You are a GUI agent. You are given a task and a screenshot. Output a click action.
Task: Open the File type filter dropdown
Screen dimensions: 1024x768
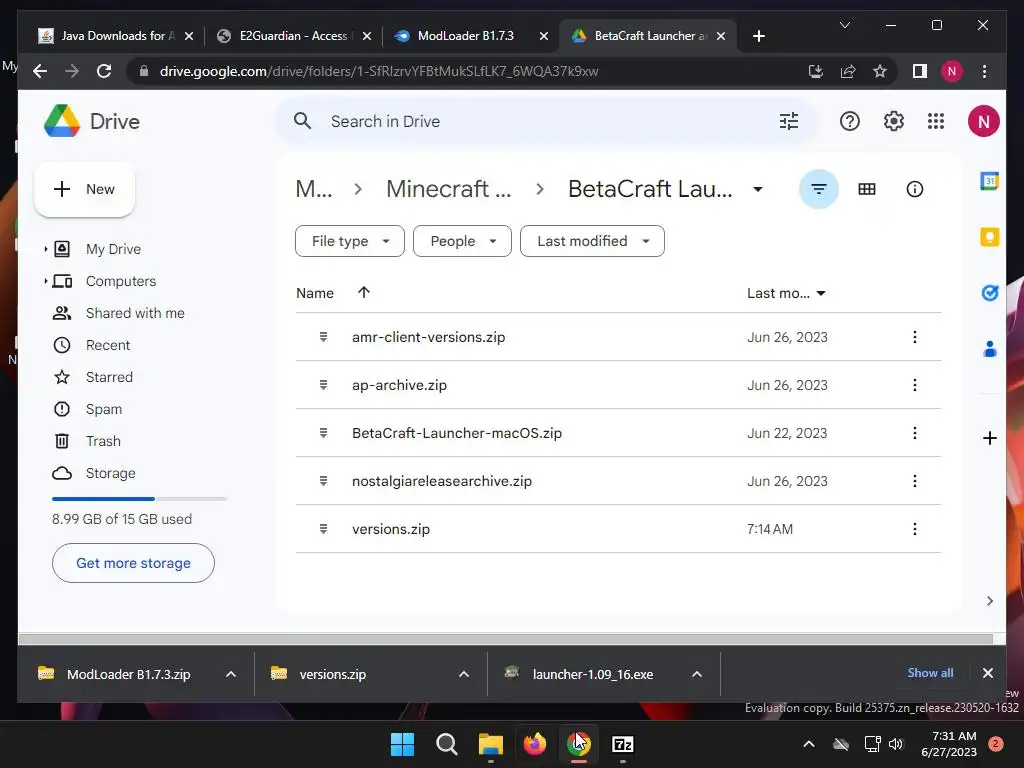(x=350, y=241)
